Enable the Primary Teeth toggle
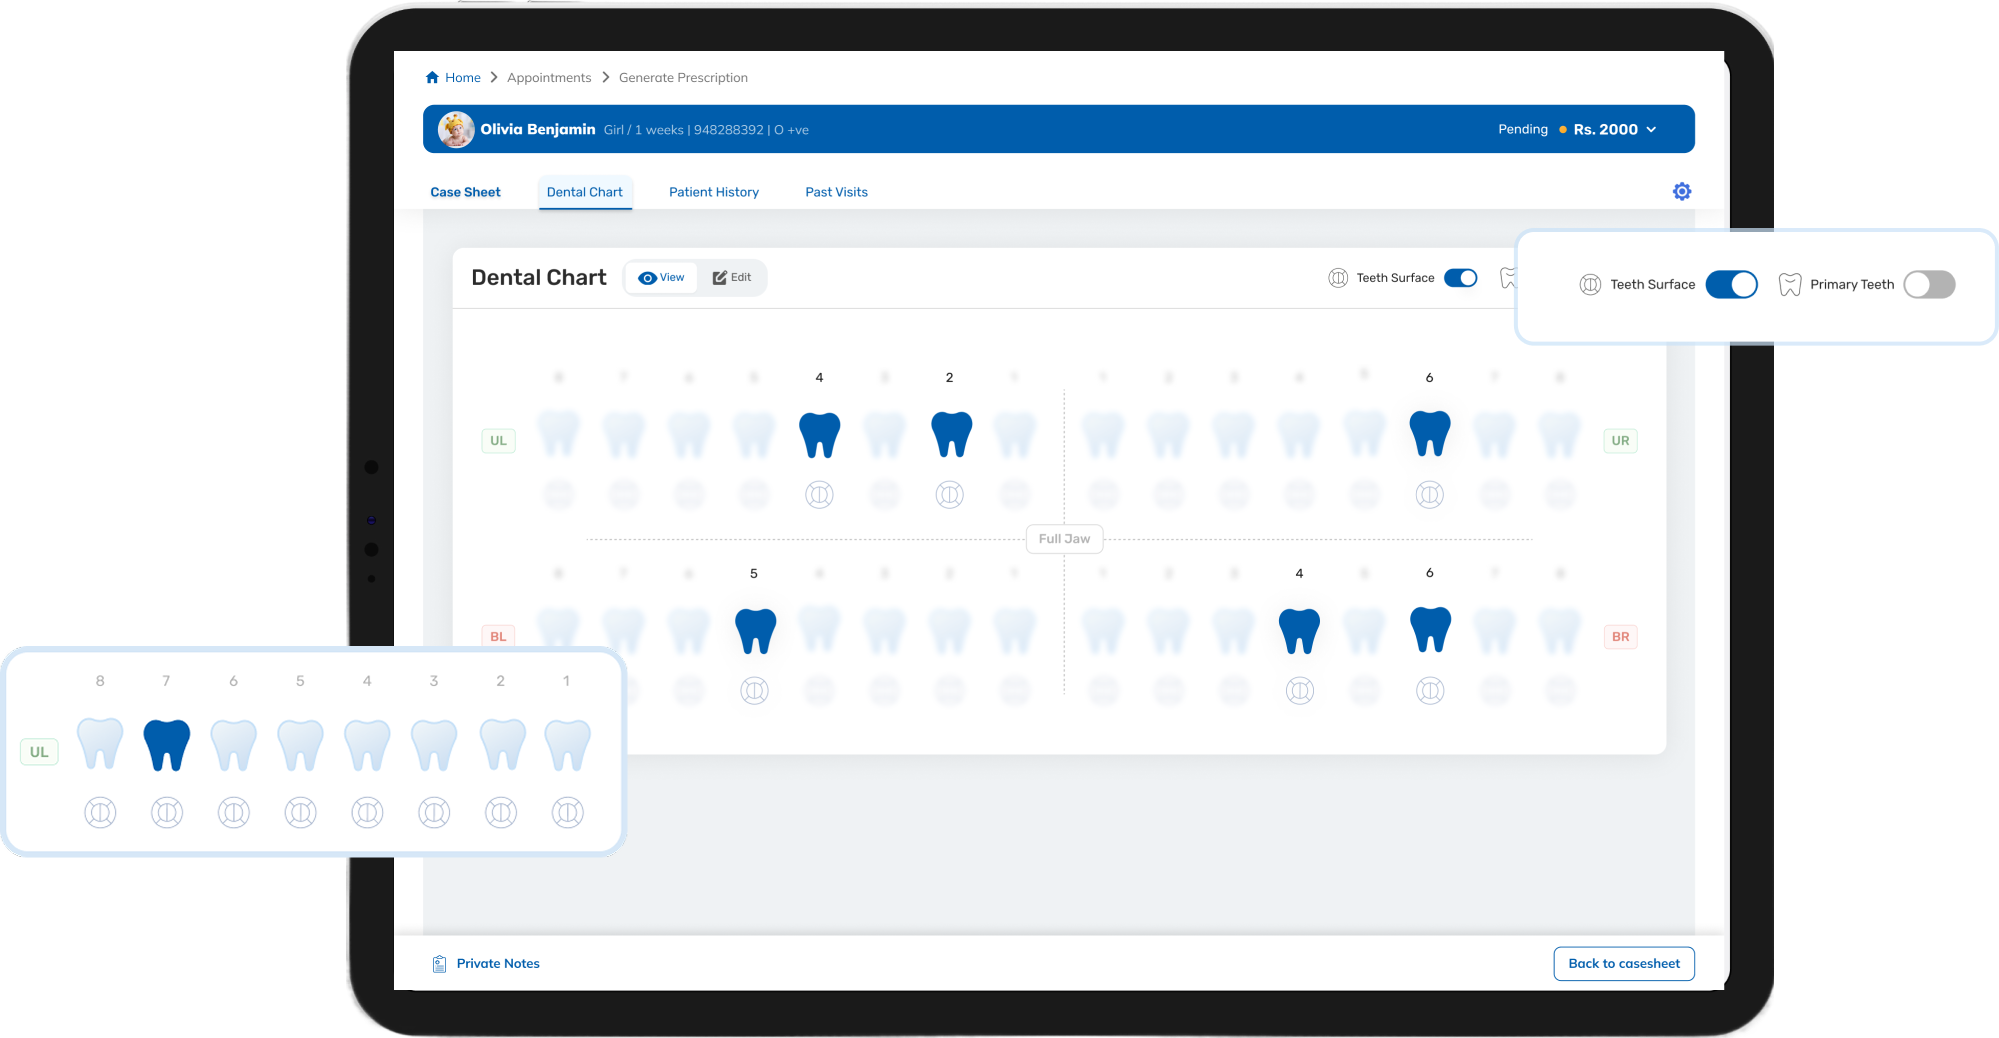 (x=1928, y=284)
